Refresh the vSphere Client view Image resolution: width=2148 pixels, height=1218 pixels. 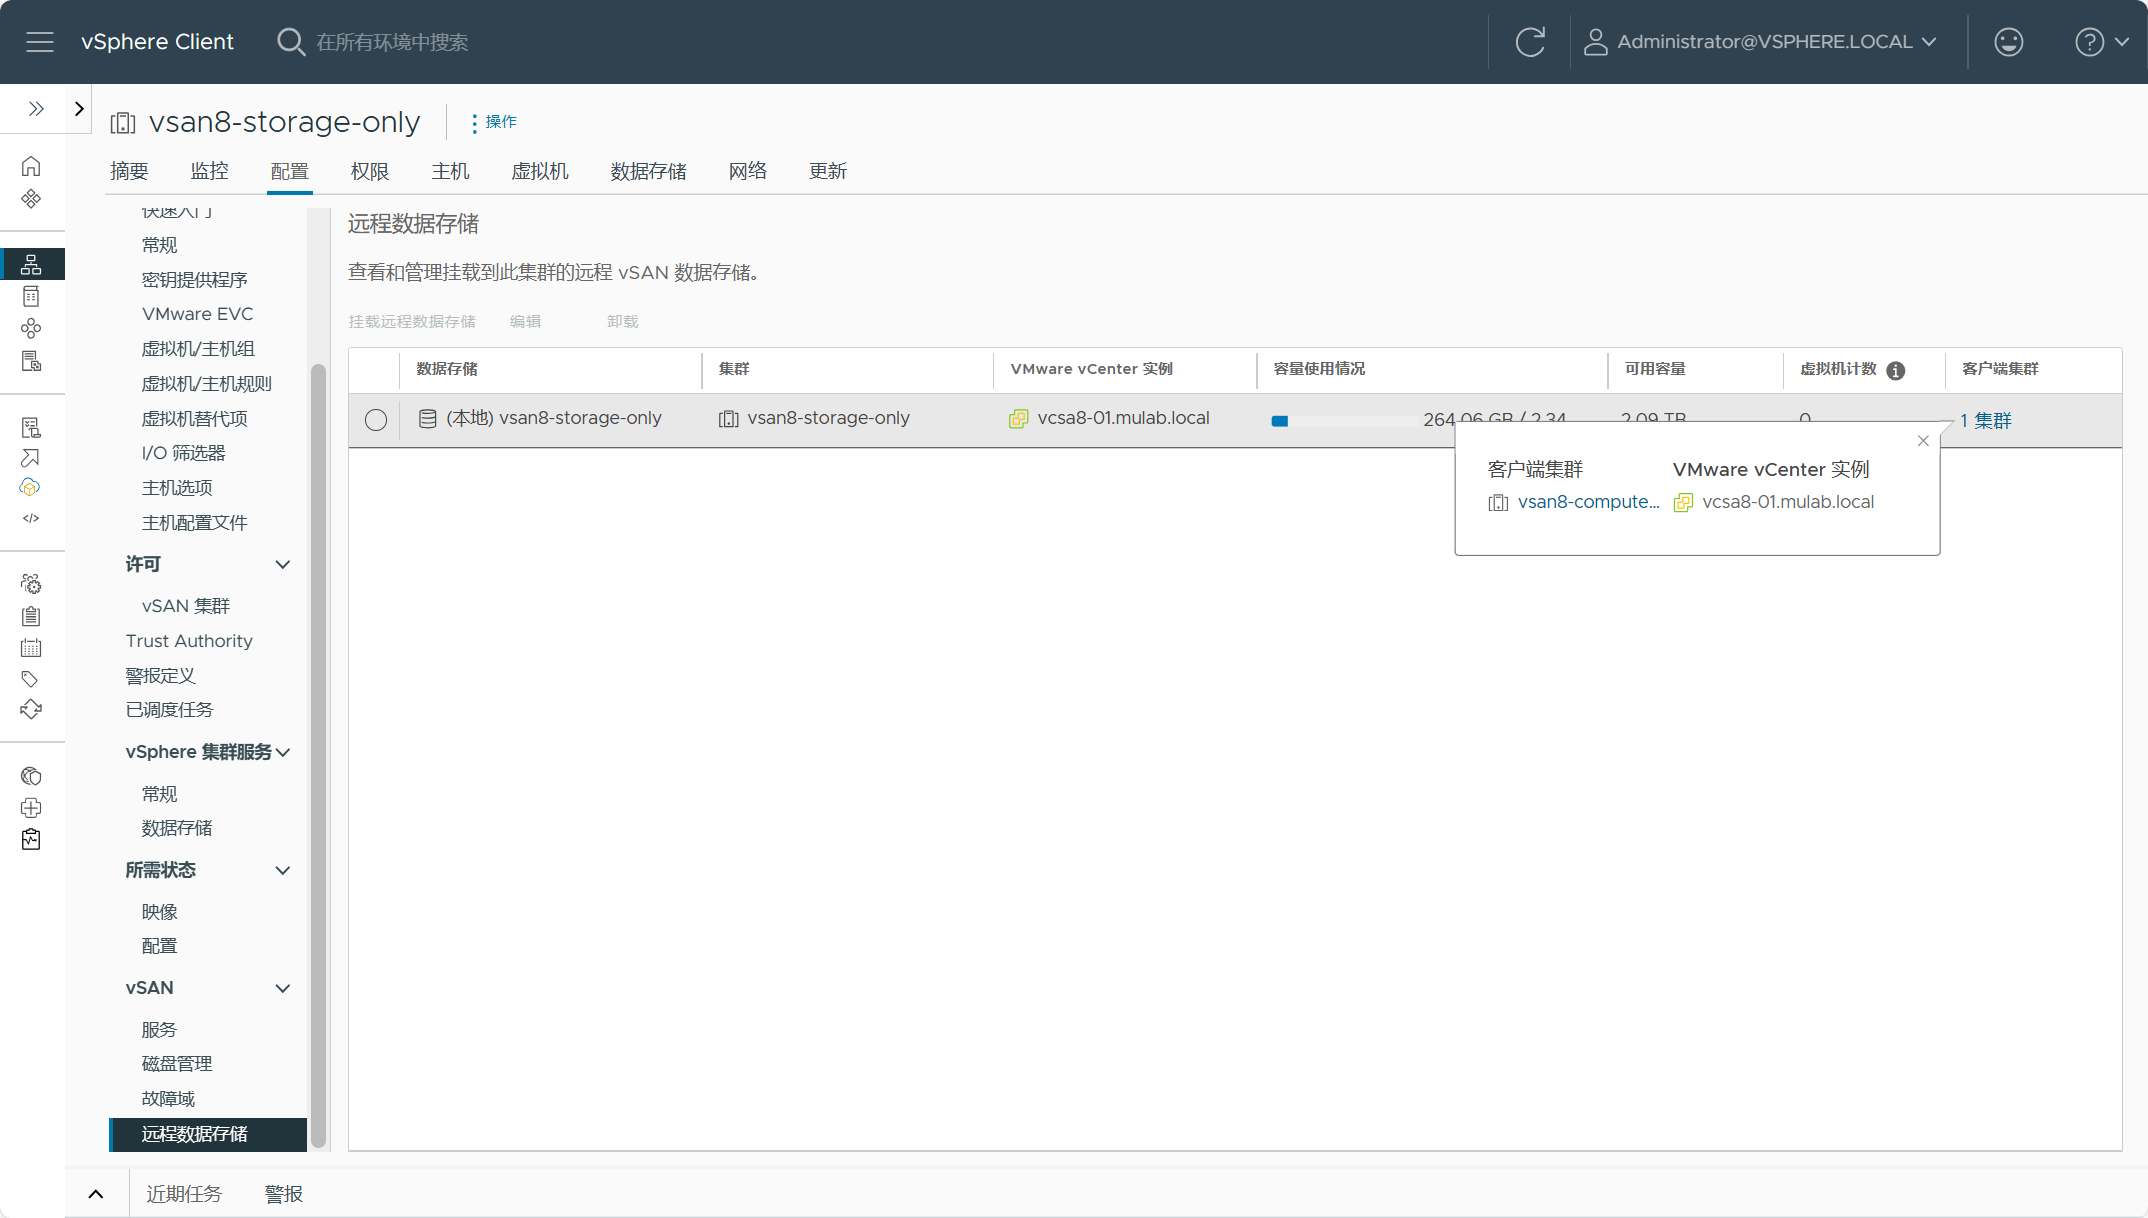tap(1530, 42)
